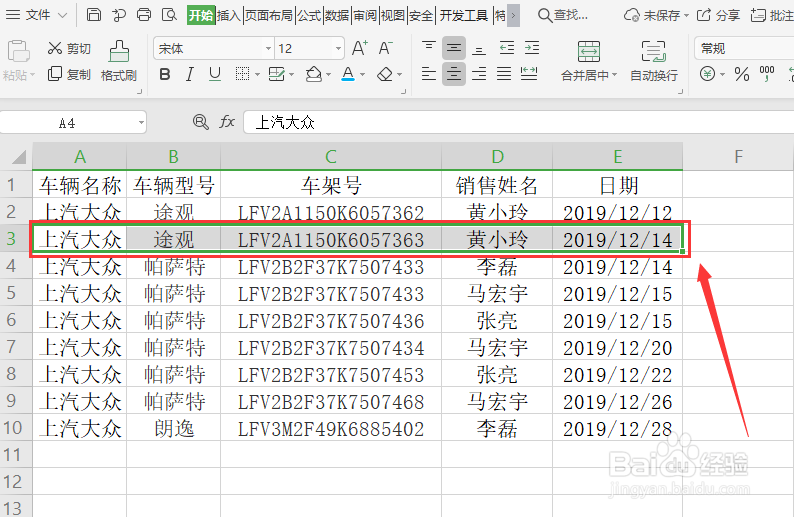Toggle italic formatting I
This screenshot has height=517, width=794.
point(189,75)
